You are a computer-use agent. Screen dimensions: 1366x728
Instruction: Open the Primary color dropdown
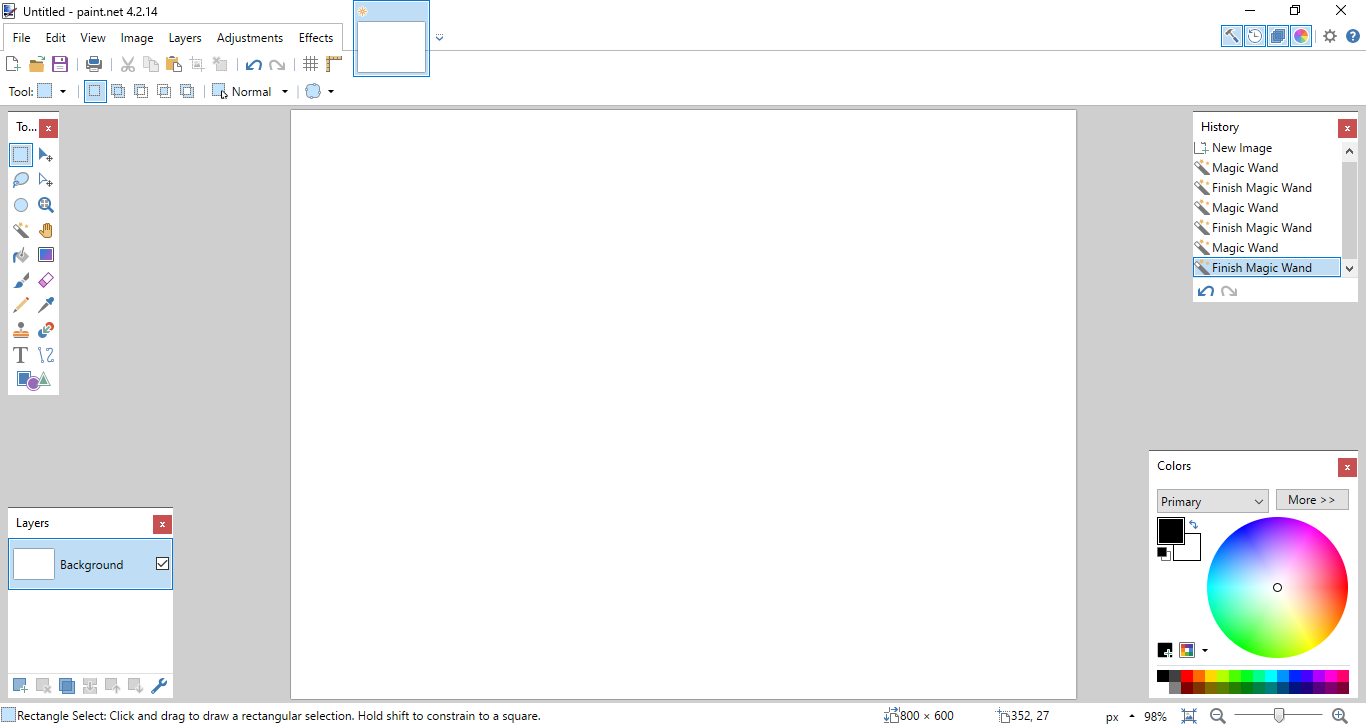pyautogui.click(x=1212, y=501)
